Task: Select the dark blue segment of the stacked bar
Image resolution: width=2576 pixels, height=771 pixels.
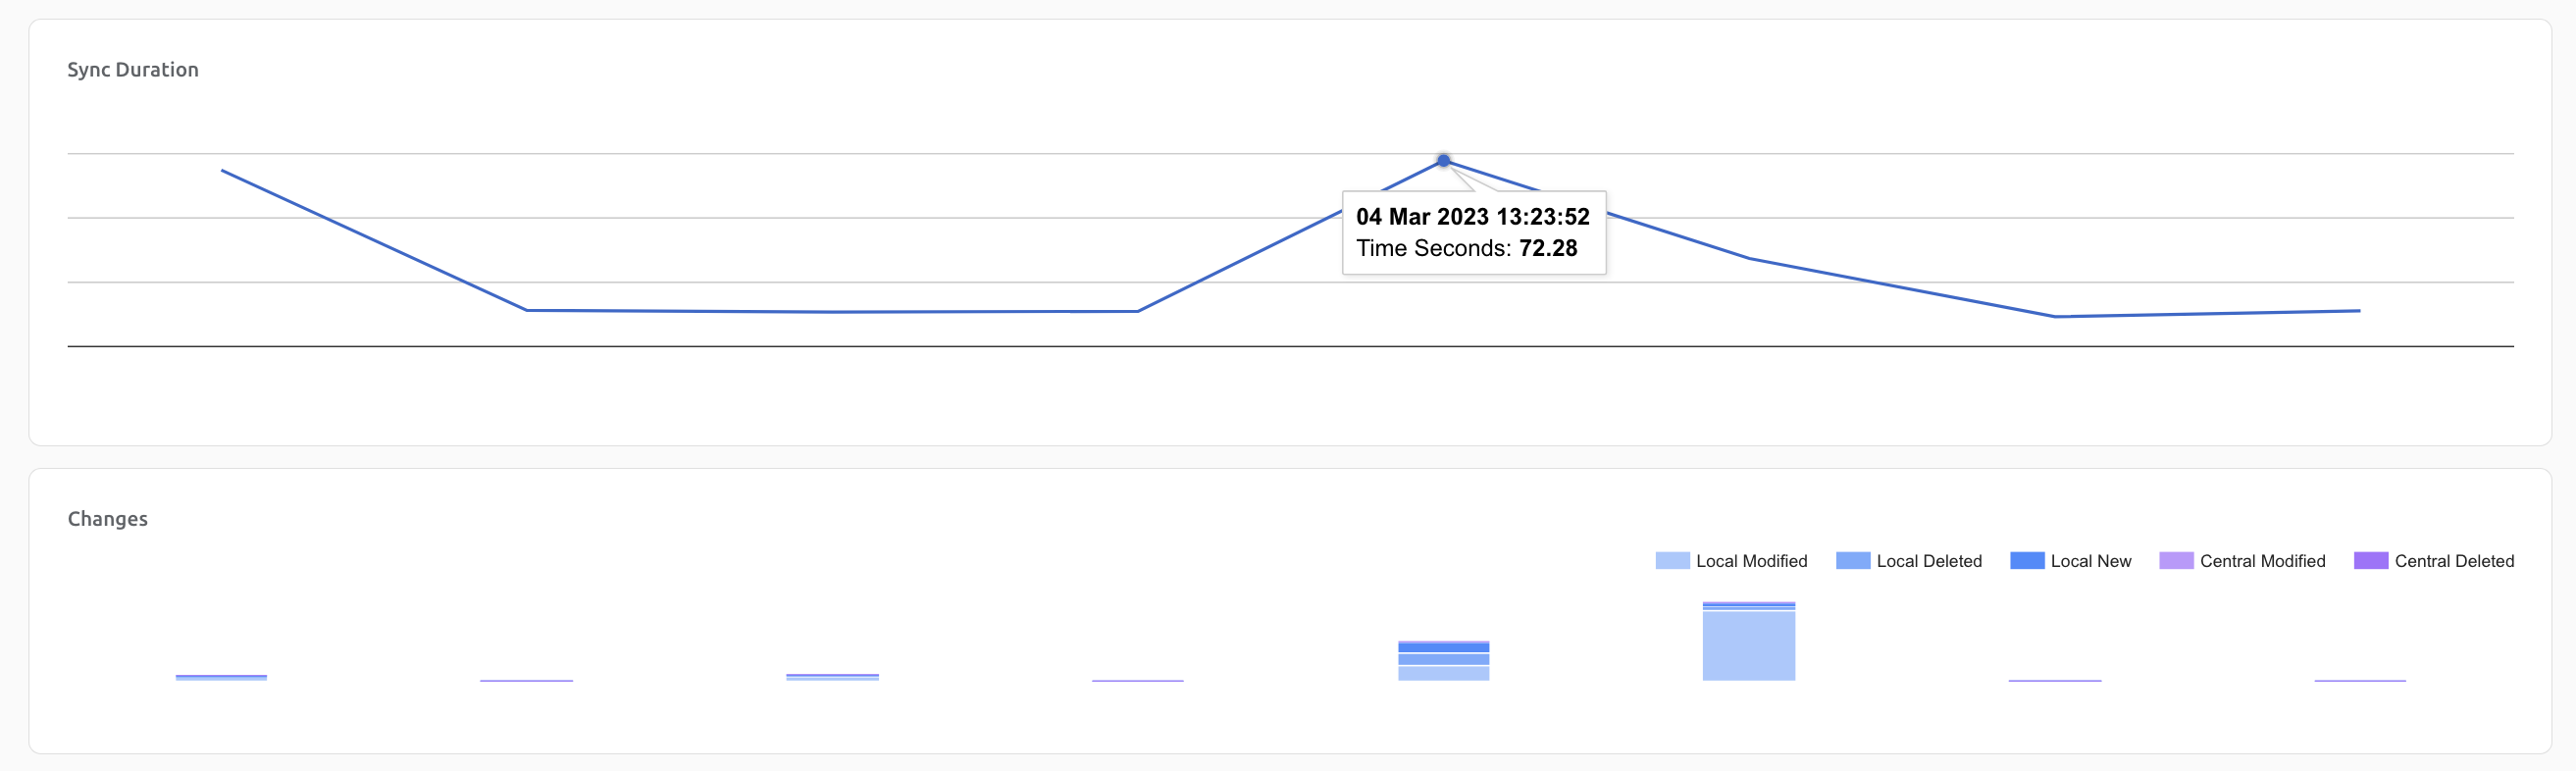Action: click(1443, 648)
